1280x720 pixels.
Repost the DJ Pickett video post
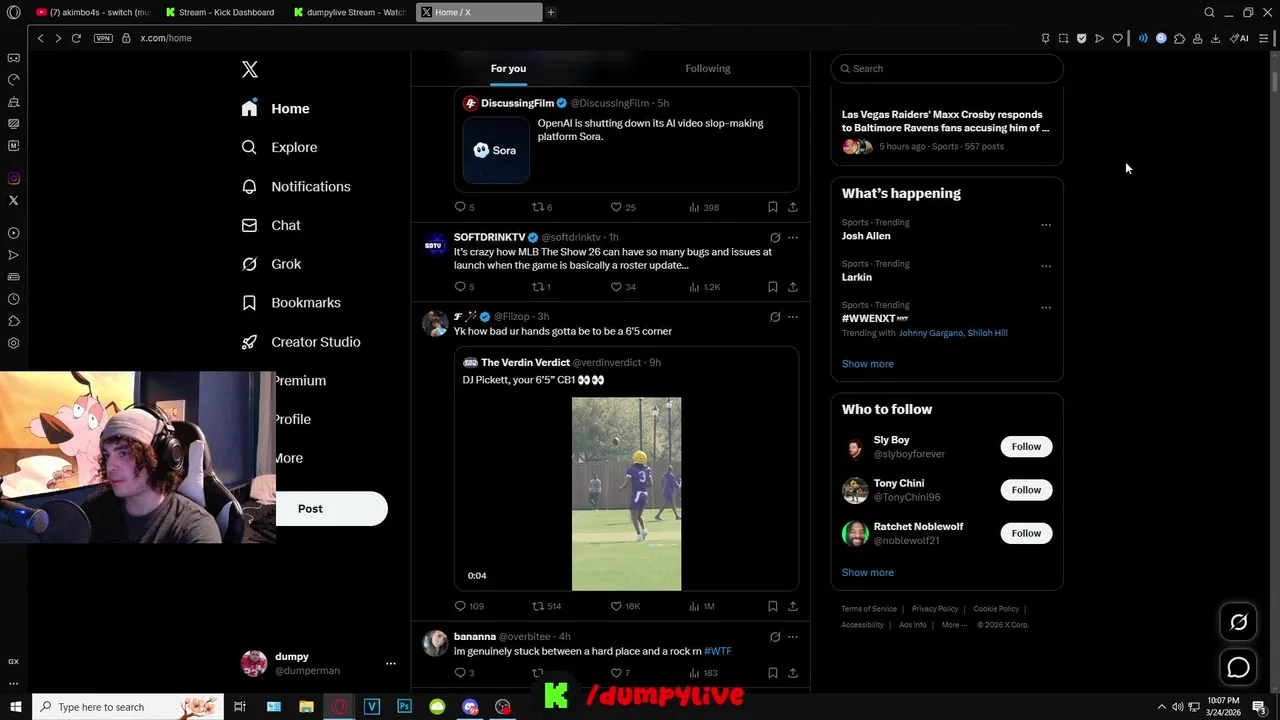click(x=547, y=606)
